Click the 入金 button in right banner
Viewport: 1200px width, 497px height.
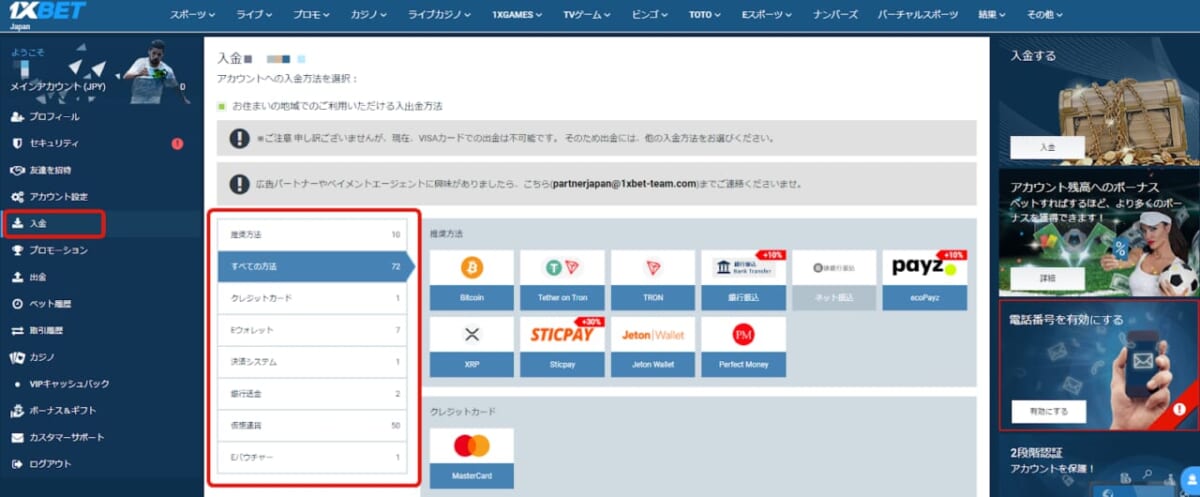[1047, 147]
